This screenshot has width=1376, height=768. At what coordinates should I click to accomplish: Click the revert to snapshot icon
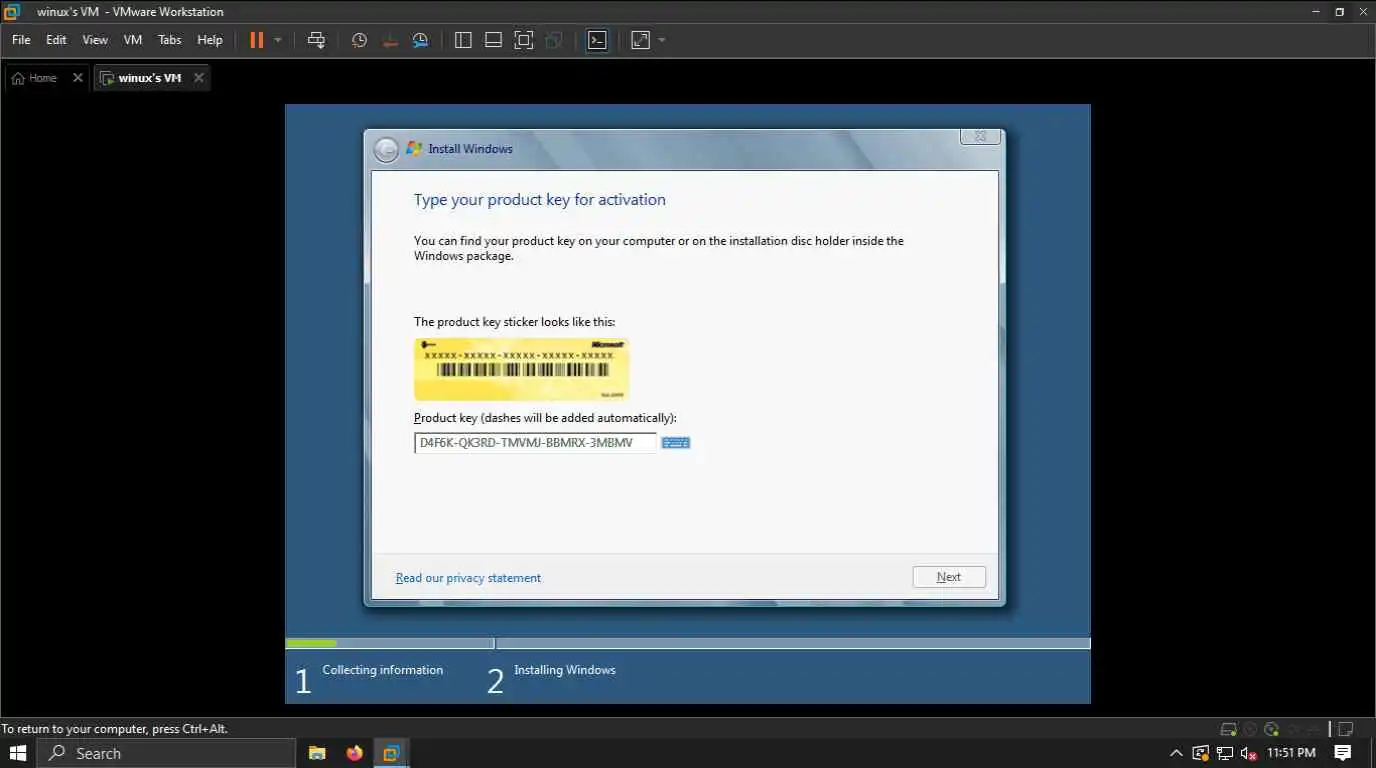(390, 40)
